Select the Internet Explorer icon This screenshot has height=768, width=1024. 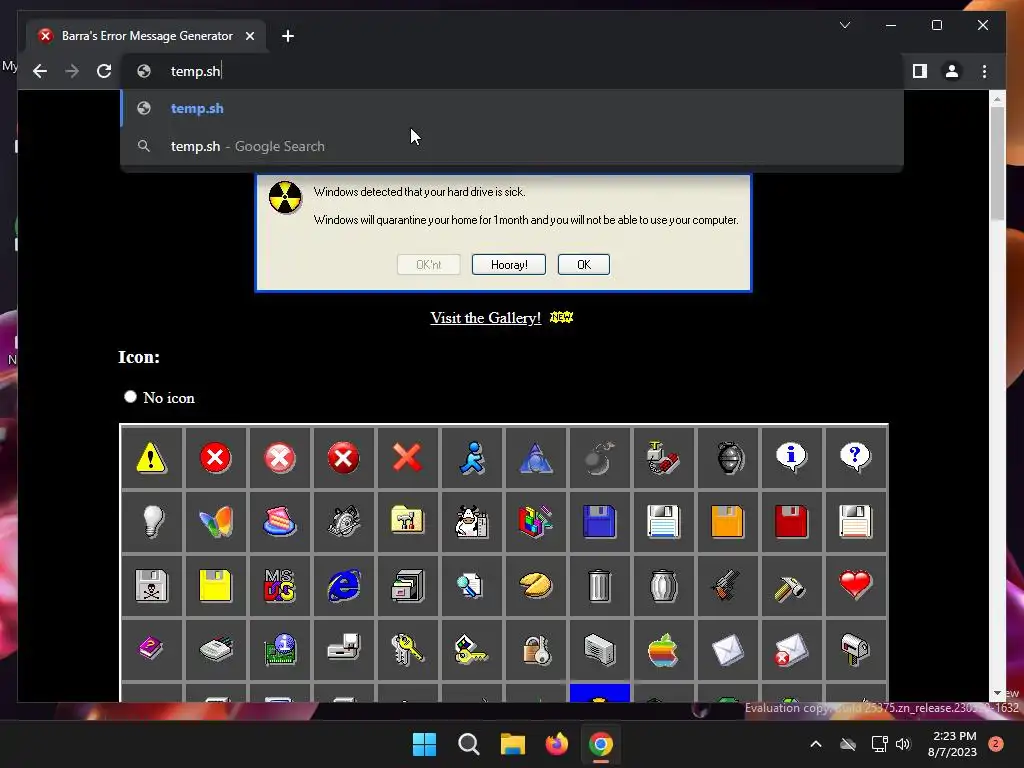coord(343,585)
